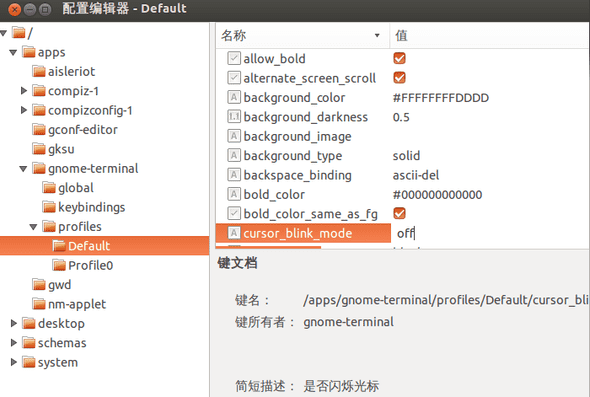Click the background_darkness value 0.5
This screenshot has height=397, width=590.
[401, 117]
